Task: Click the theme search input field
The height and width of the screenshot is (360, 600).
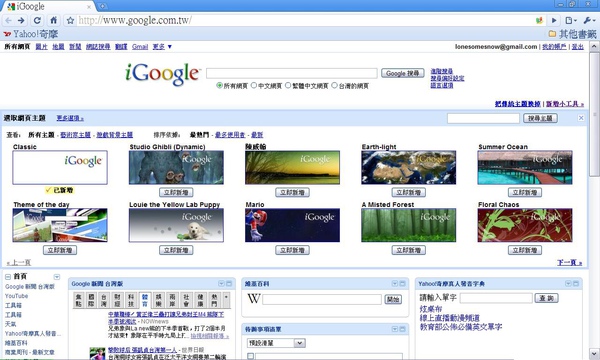Action: 483,118
